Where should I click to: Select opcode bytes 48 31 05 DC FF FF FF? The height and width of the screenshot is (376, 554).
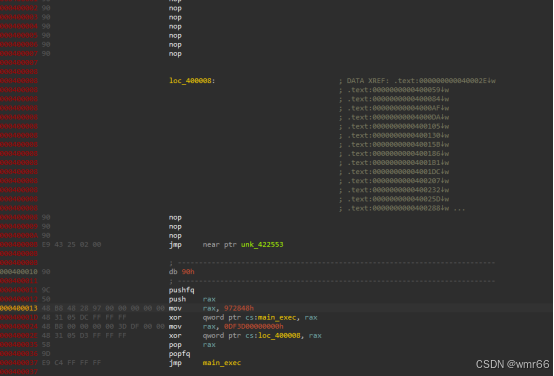coord(84,318)
